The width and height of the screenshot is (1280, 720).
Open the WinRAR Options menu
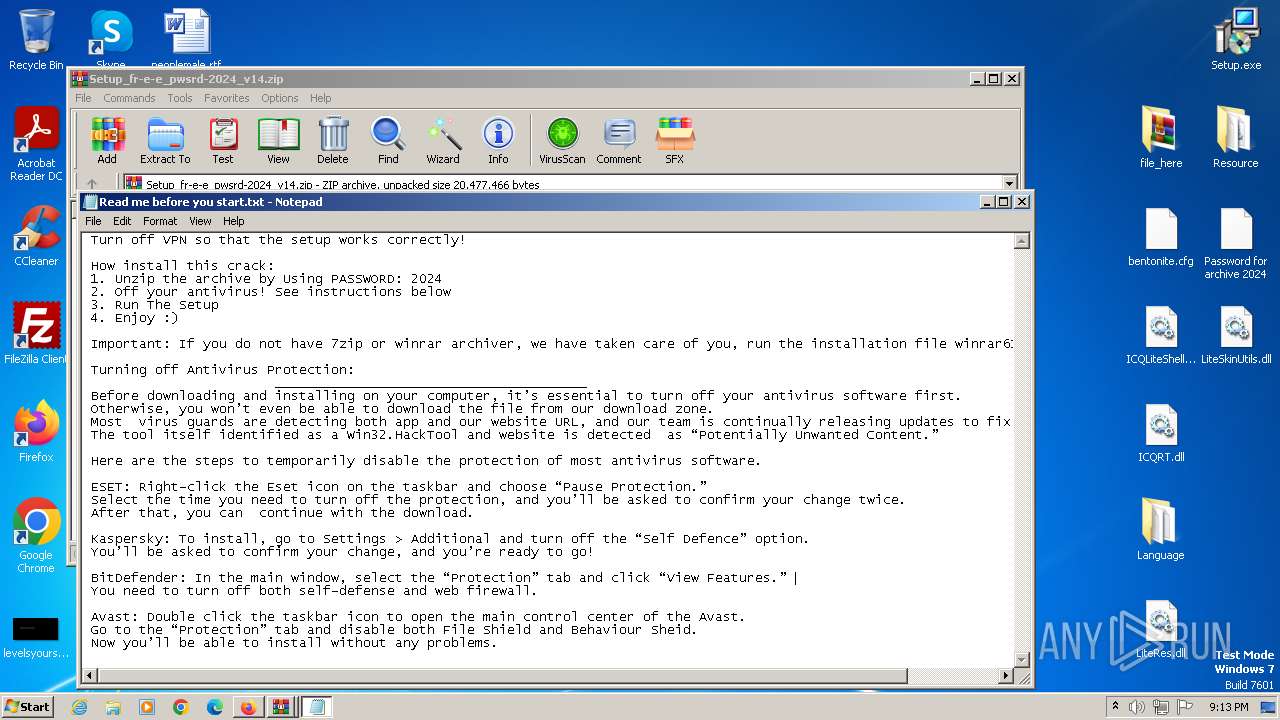pos(280,98)
